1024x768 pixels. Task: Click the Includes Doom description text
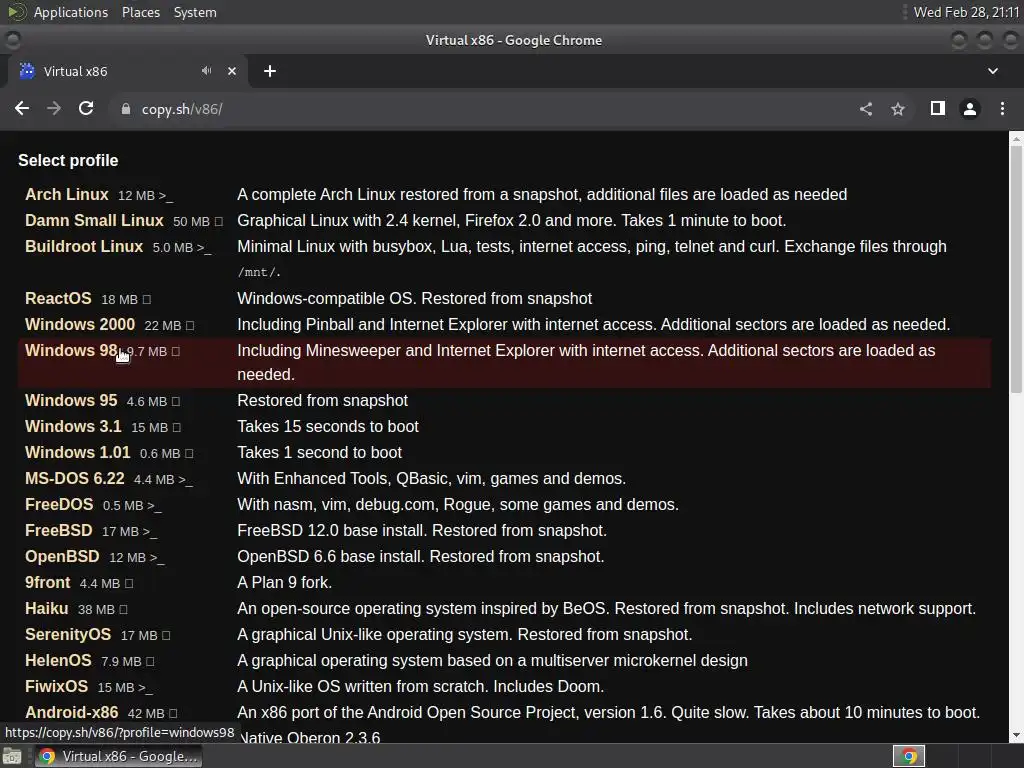pyautogui.click(x=421, y=687)
